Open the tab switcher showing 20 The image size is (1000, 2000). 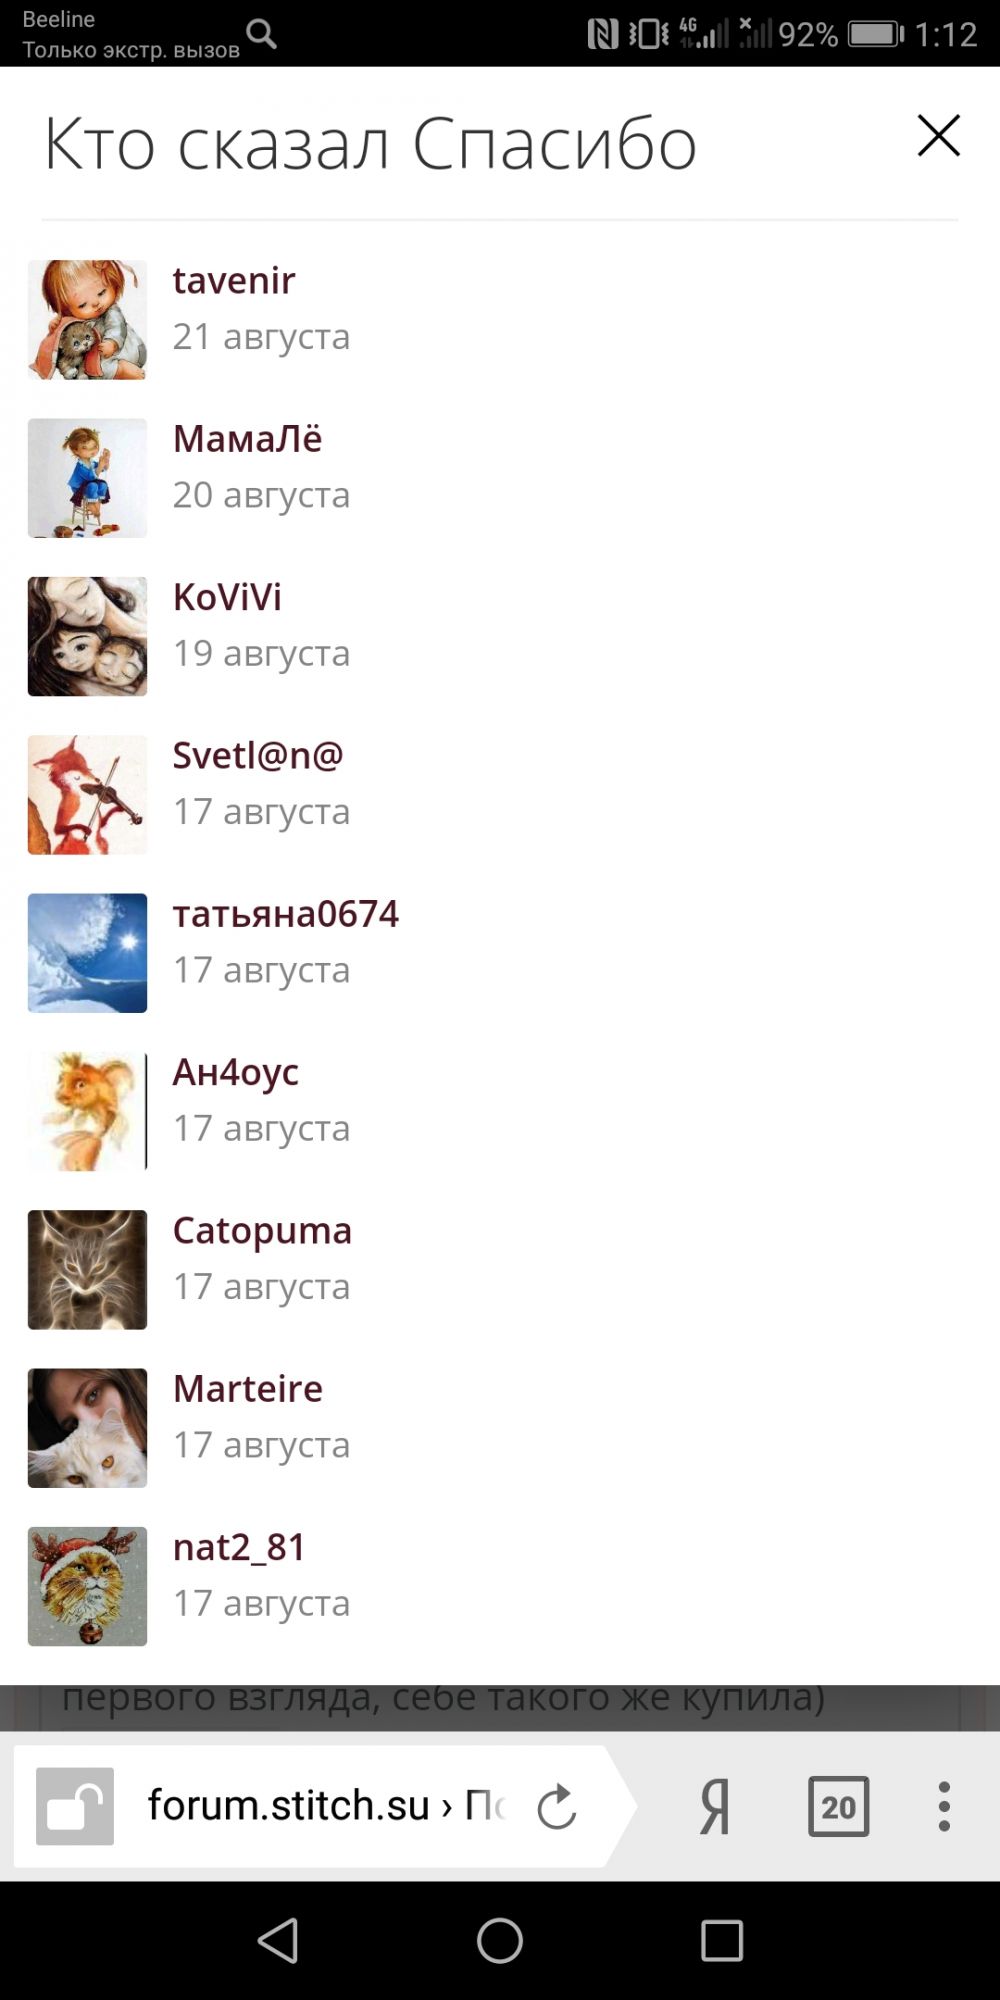(838, 1806)
